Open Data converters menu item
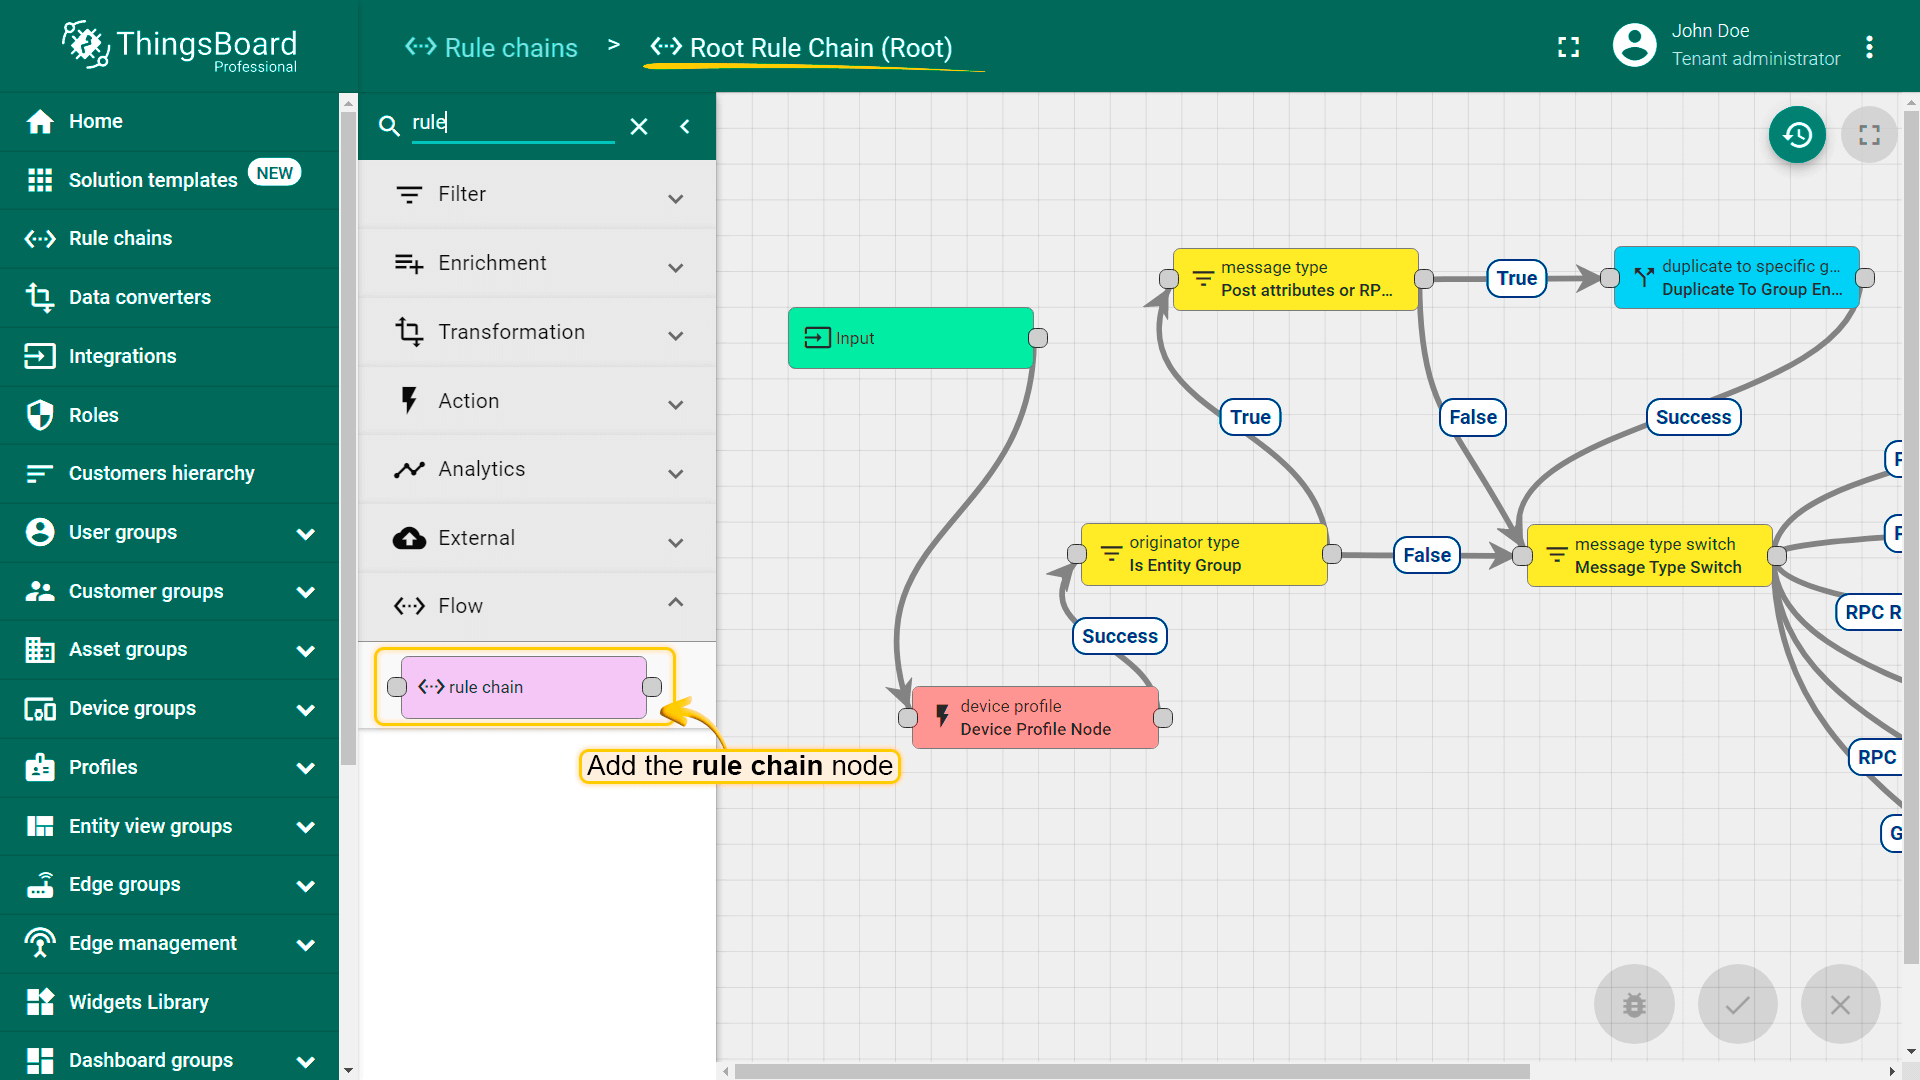This screenshot has height=1080, width=1920. coord(140,297)
